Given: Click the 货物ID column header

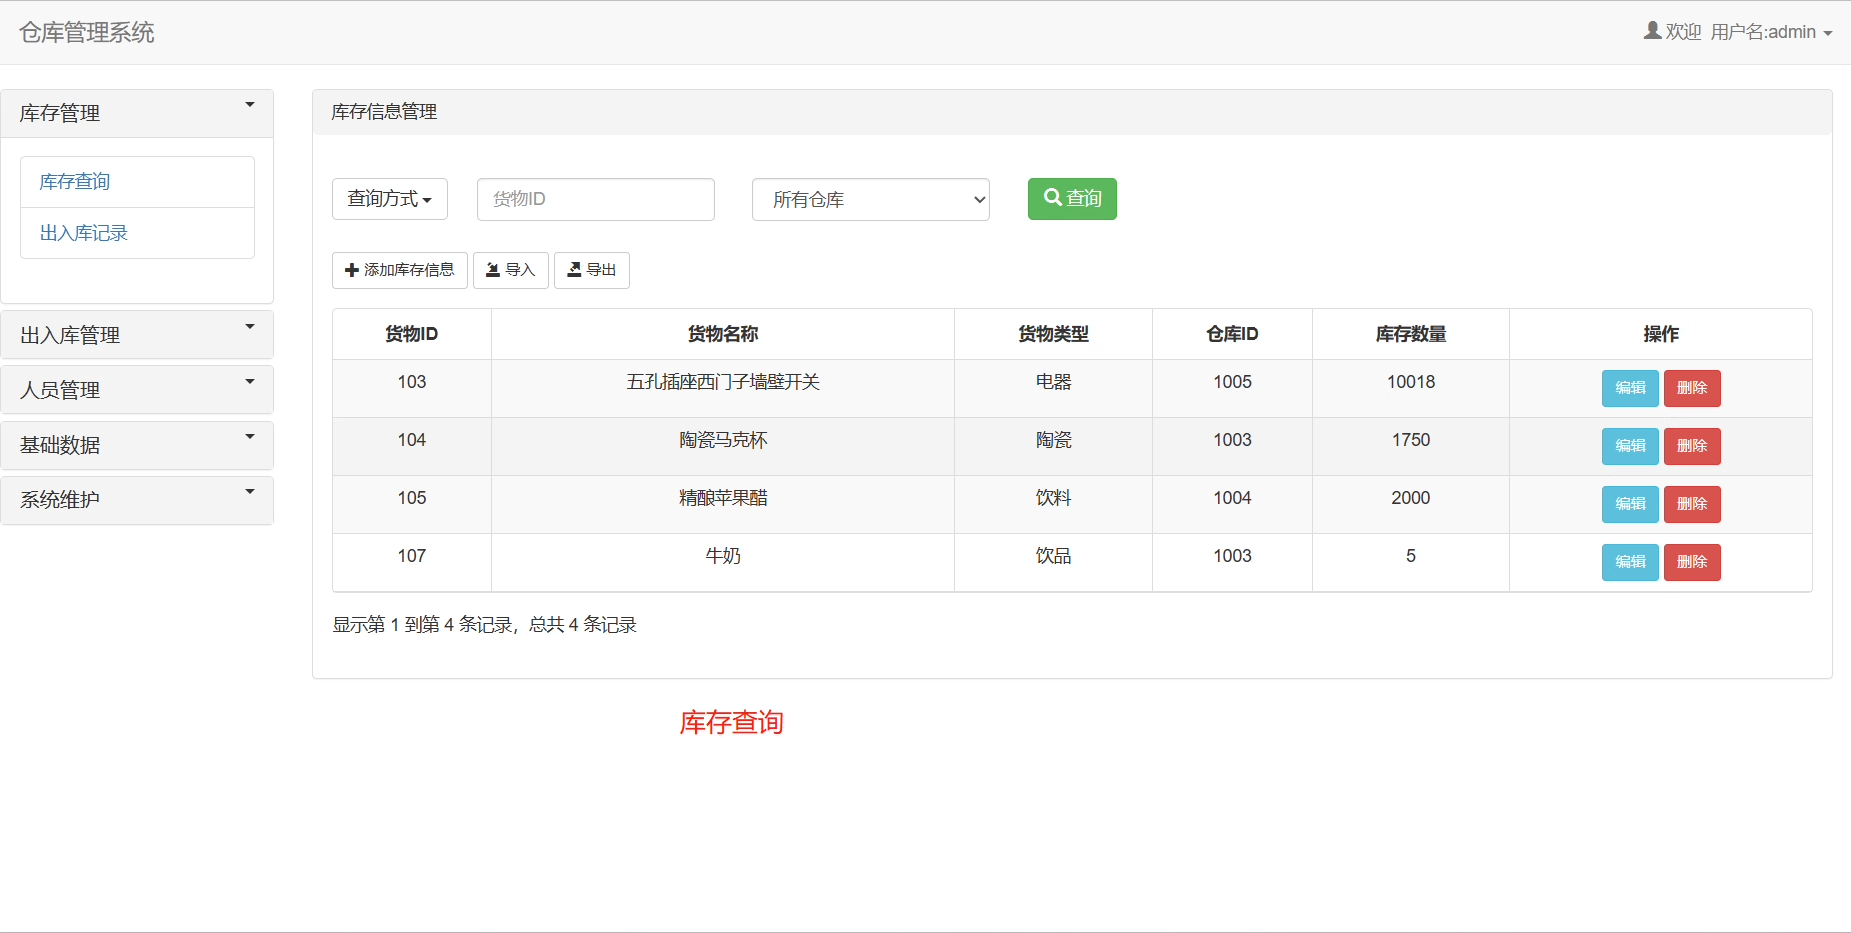Looking at the screenshot, I should click(412, 334).
